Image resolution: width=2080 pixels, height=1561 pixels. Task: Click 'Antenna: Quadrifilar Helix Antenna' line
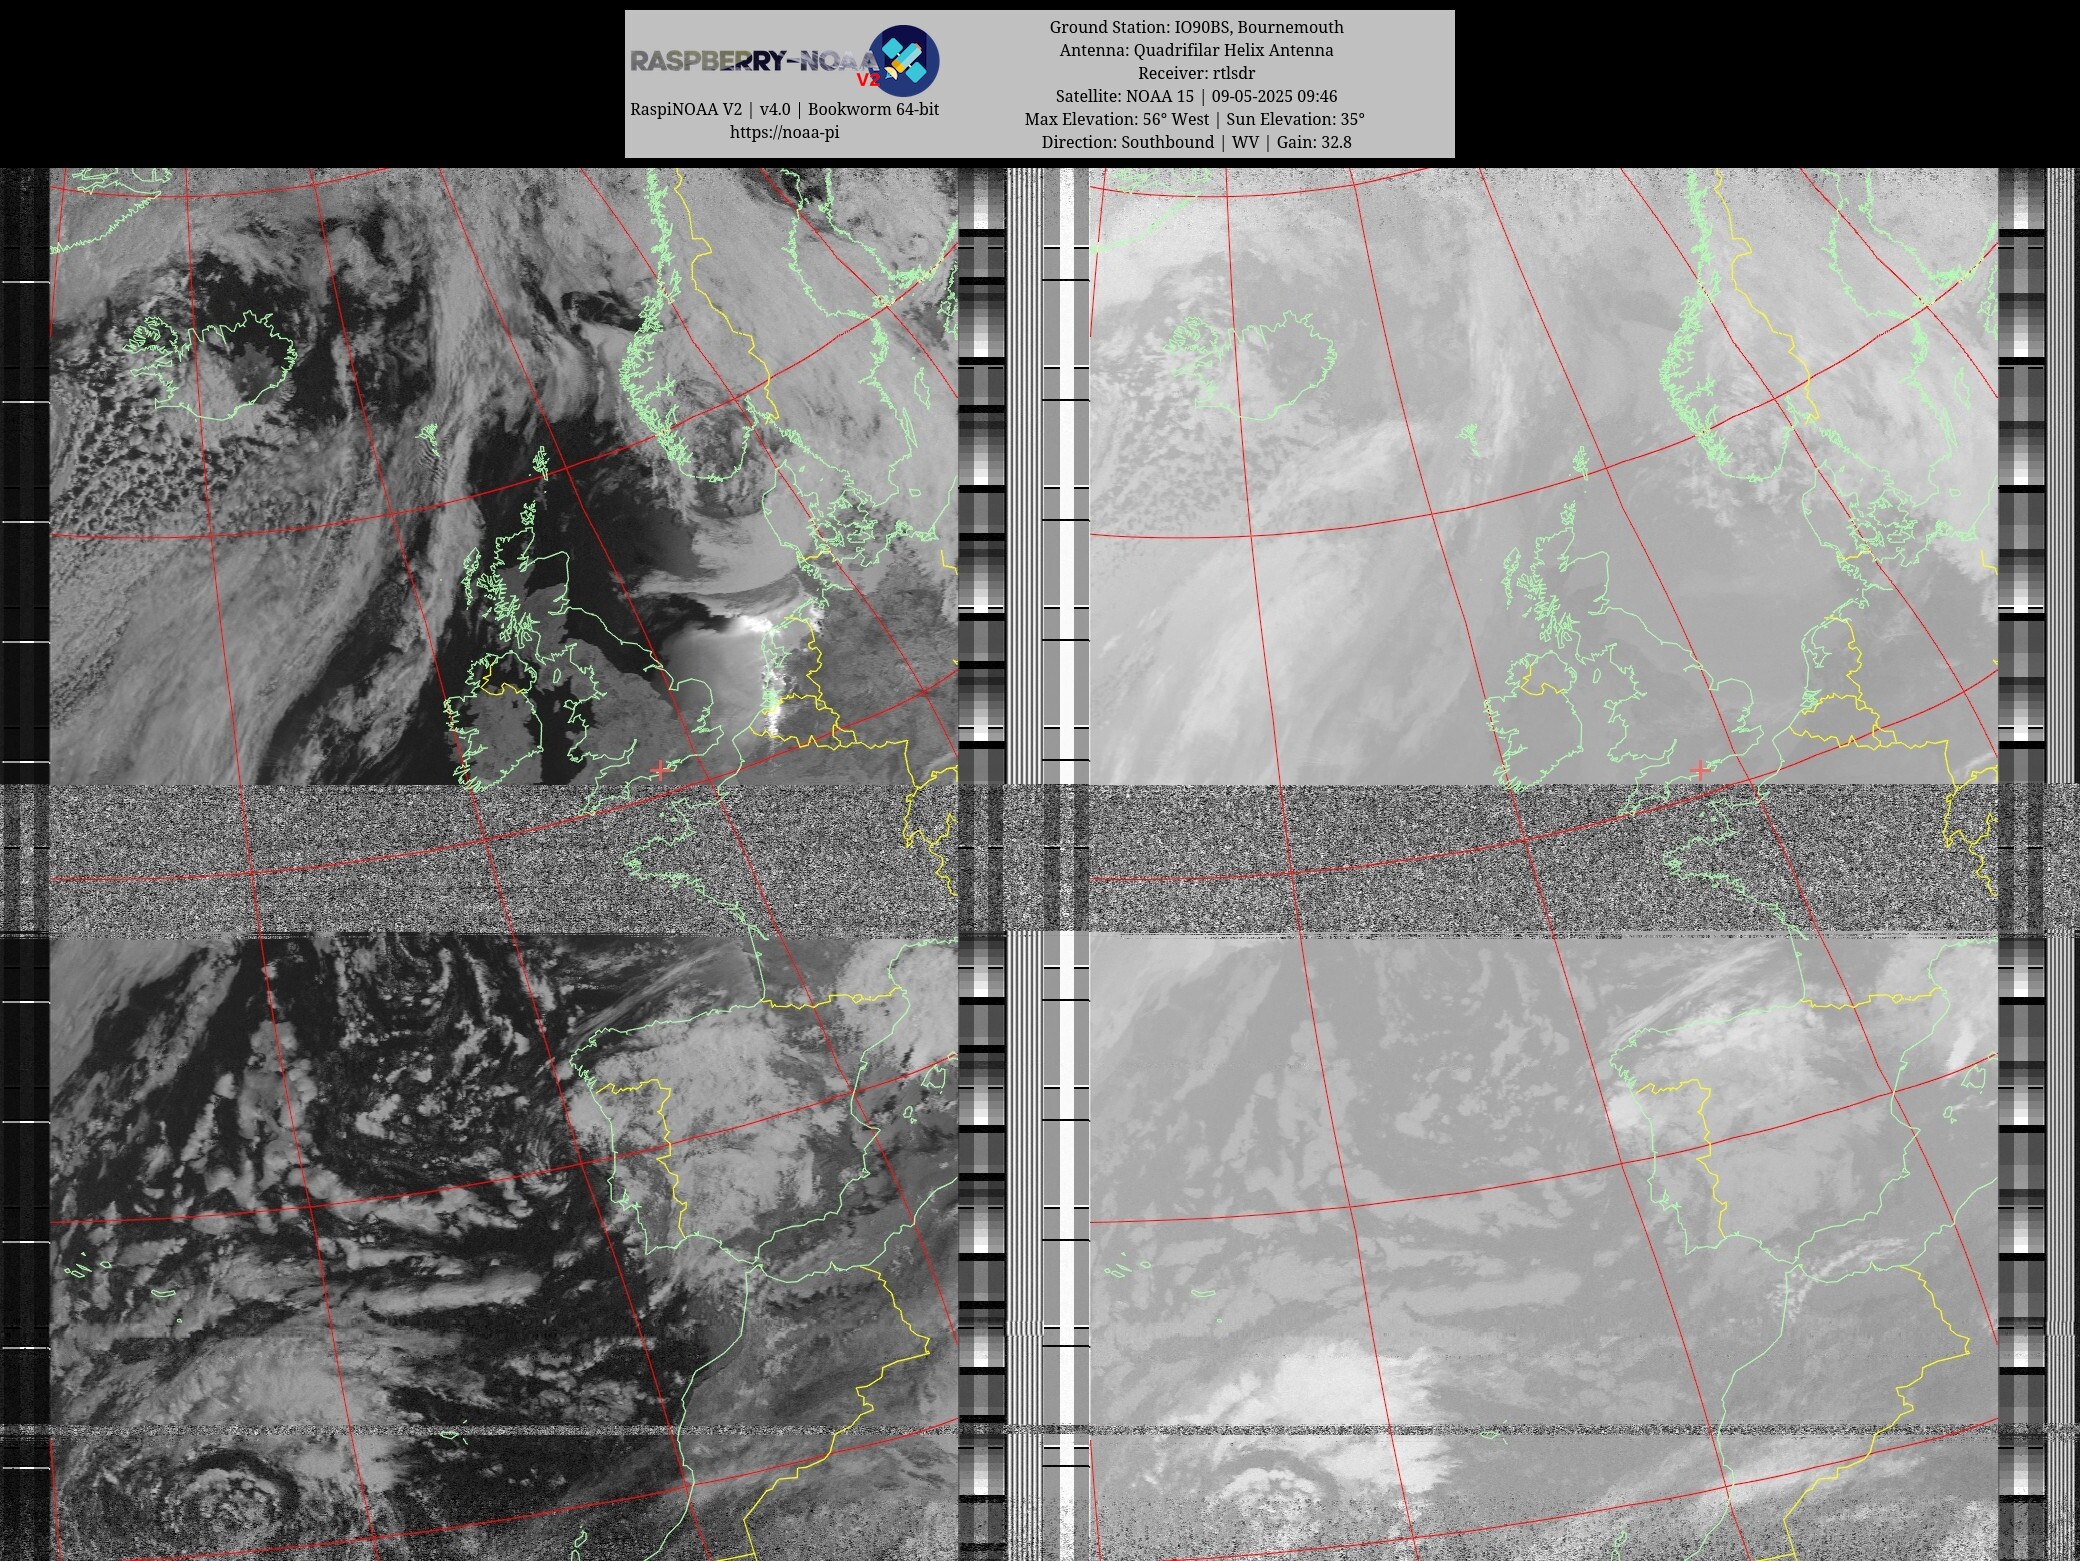click(1196, 50)
